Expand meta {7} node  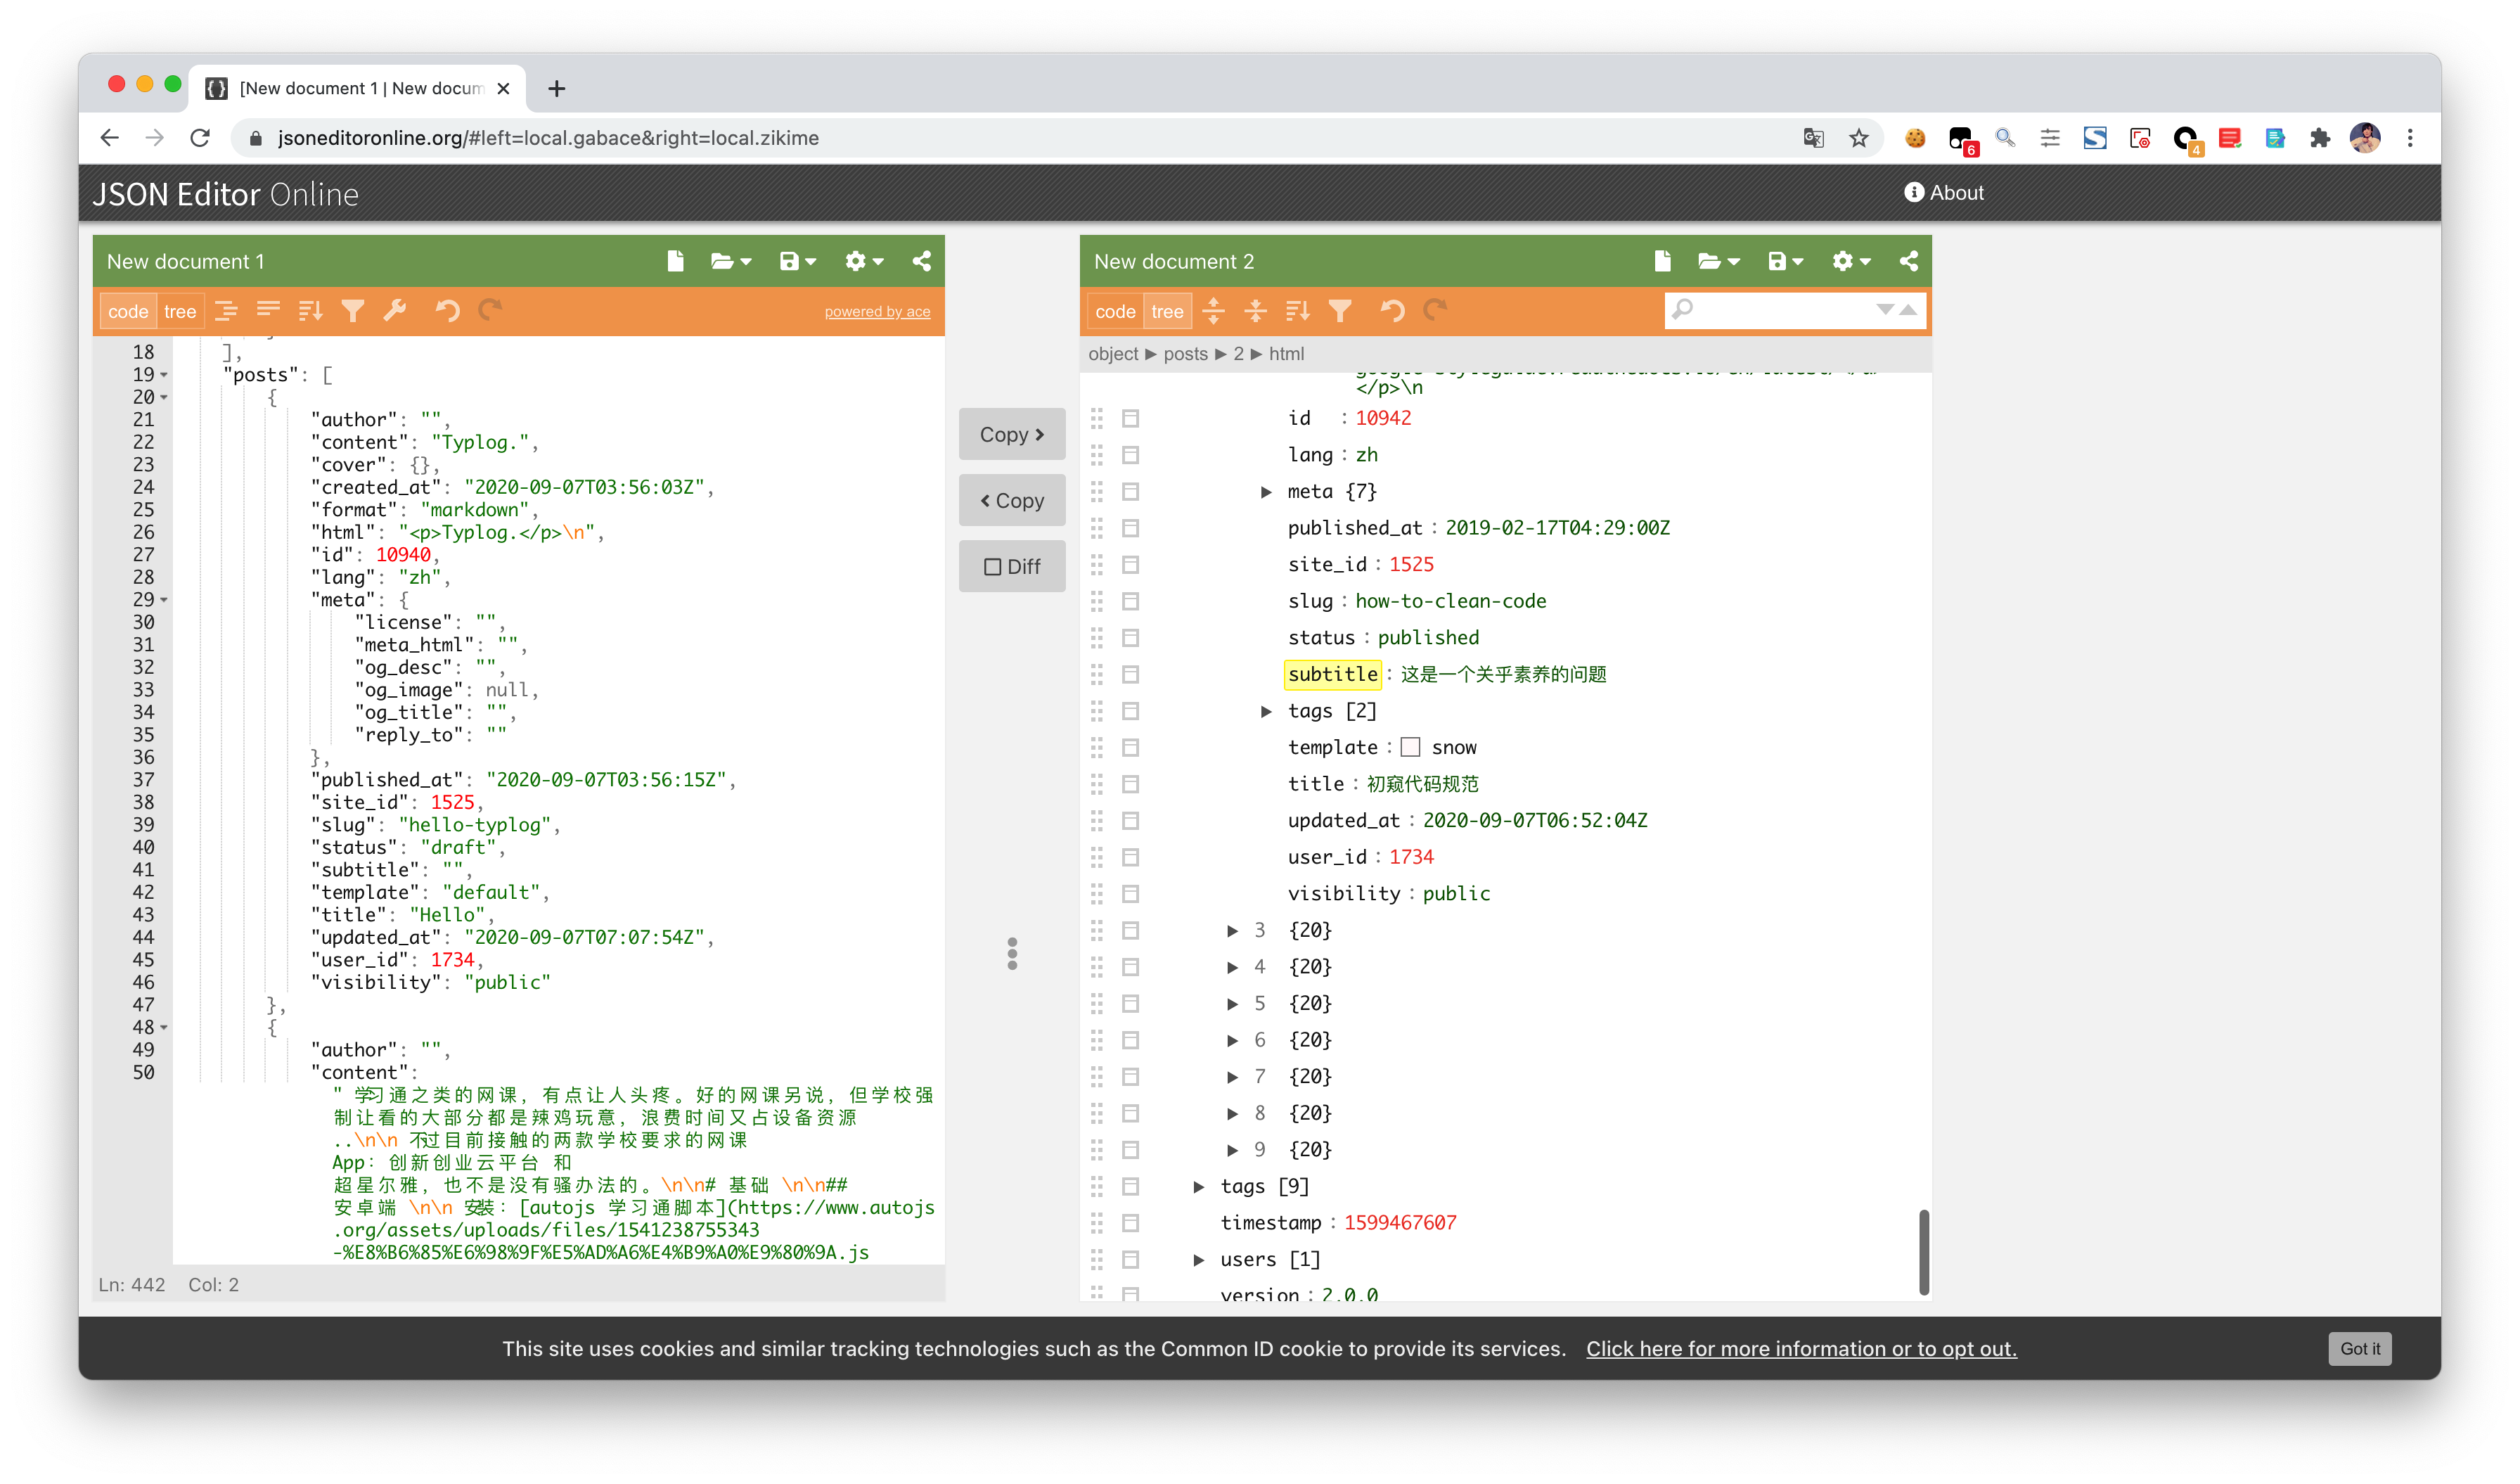[1265, 491]
